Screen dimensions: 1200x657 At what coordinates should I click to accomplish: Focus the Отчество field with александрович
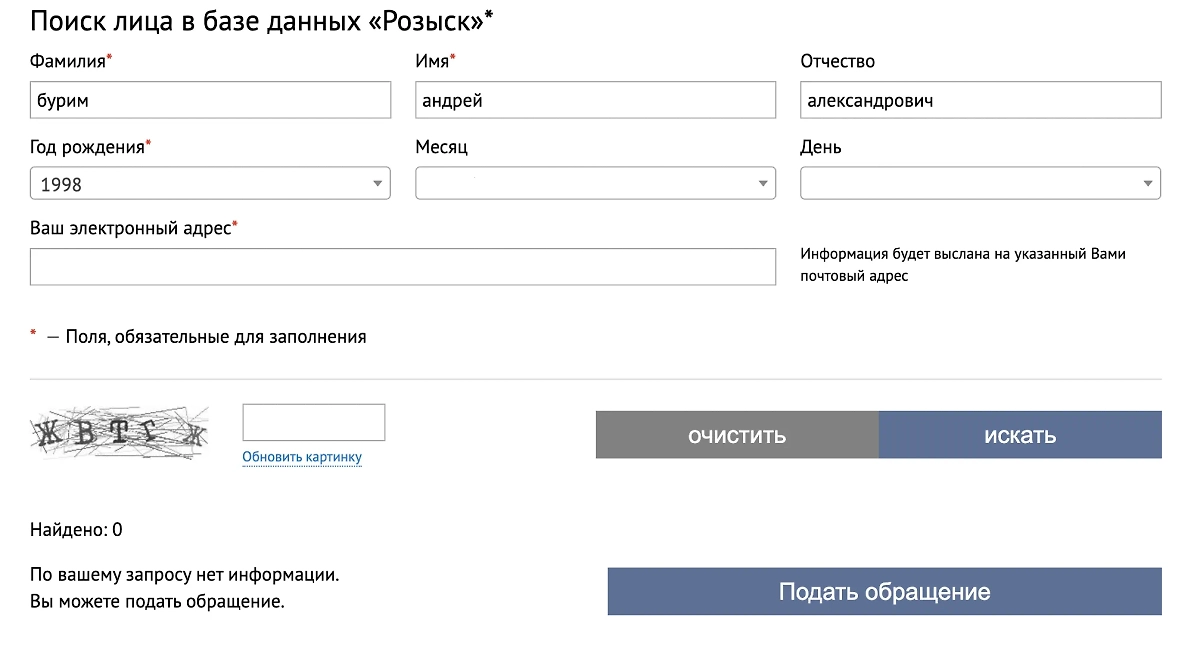pos(980,100)
